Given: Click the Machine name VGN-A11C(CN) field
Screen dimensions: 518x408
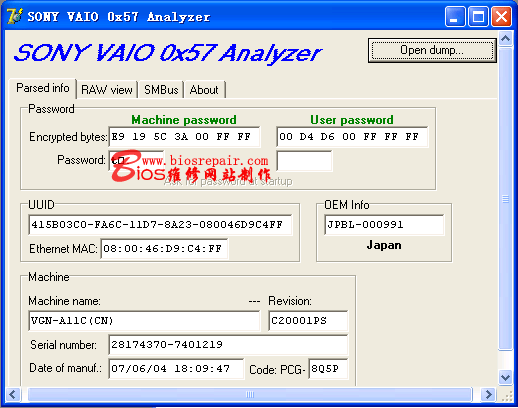Looking at the screenshot, I should pyautogui.click(x=144, y=321).
